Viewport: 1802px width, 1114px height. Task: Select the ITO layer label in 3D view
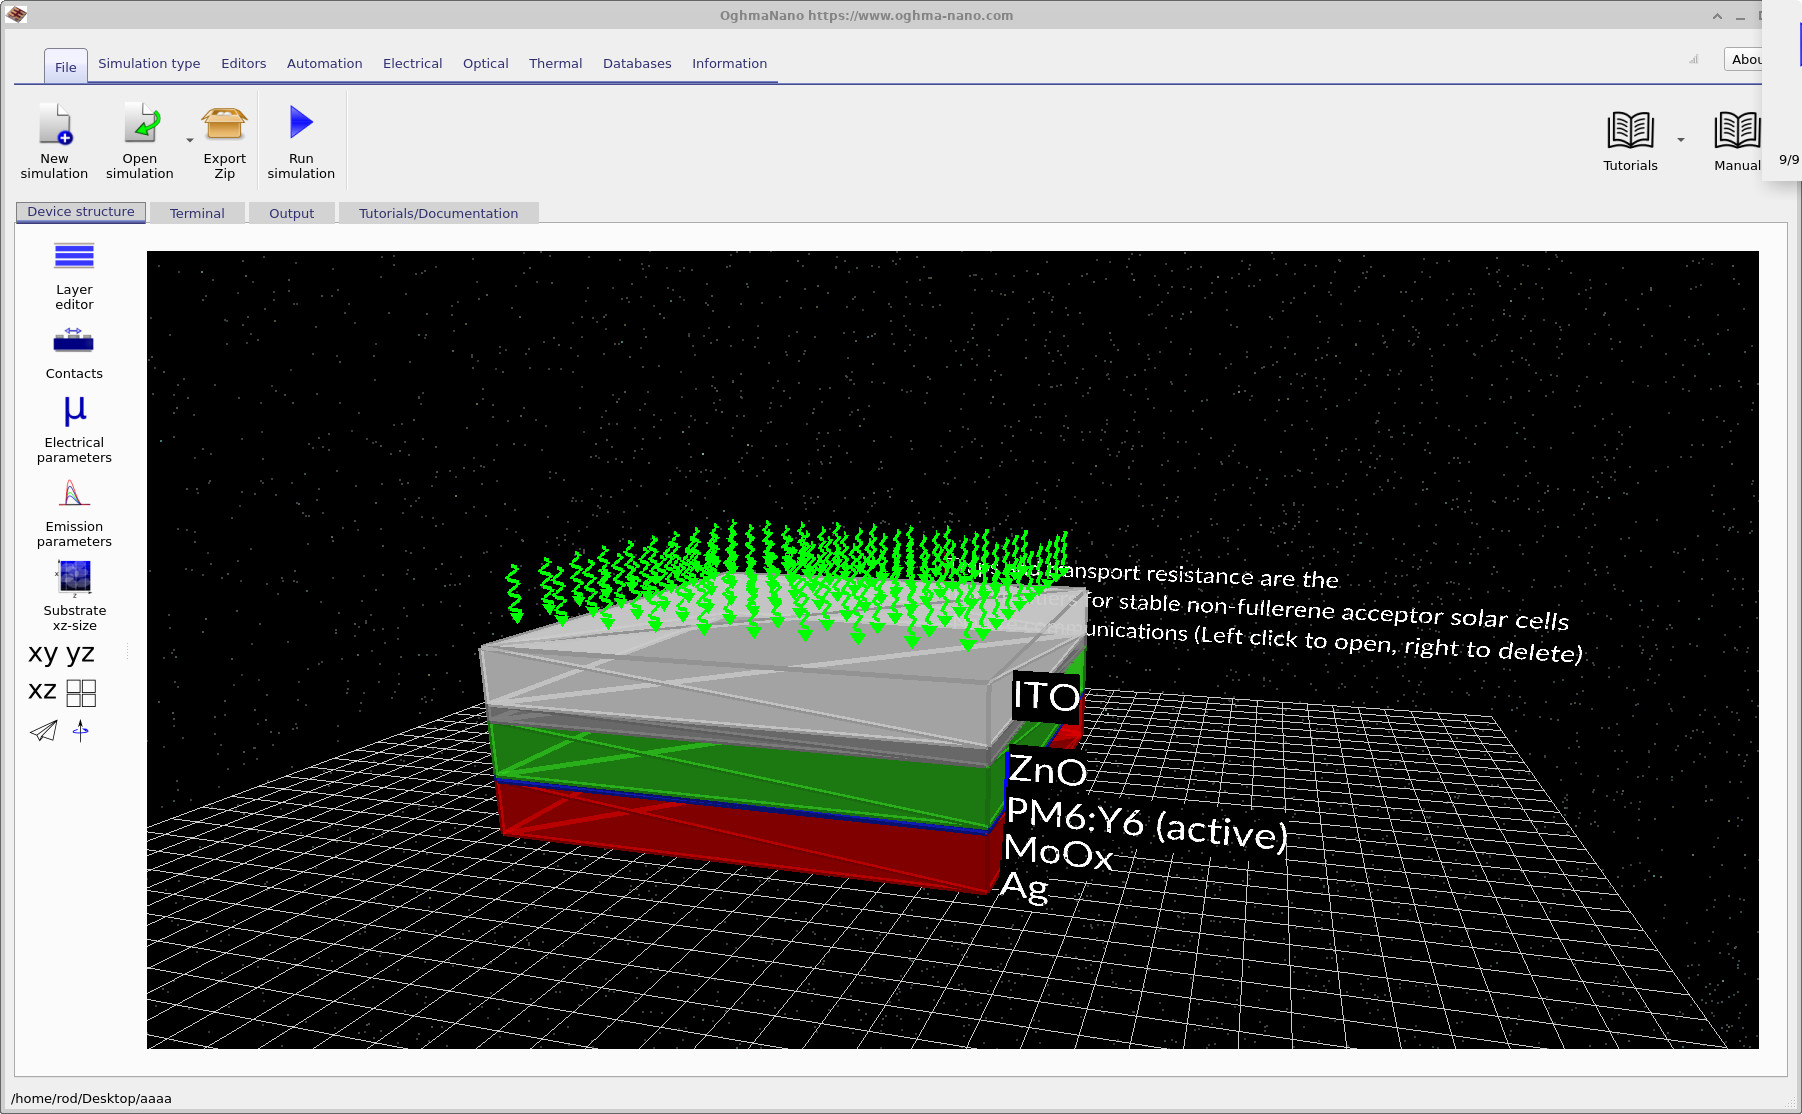click(x=1047, y=695)
